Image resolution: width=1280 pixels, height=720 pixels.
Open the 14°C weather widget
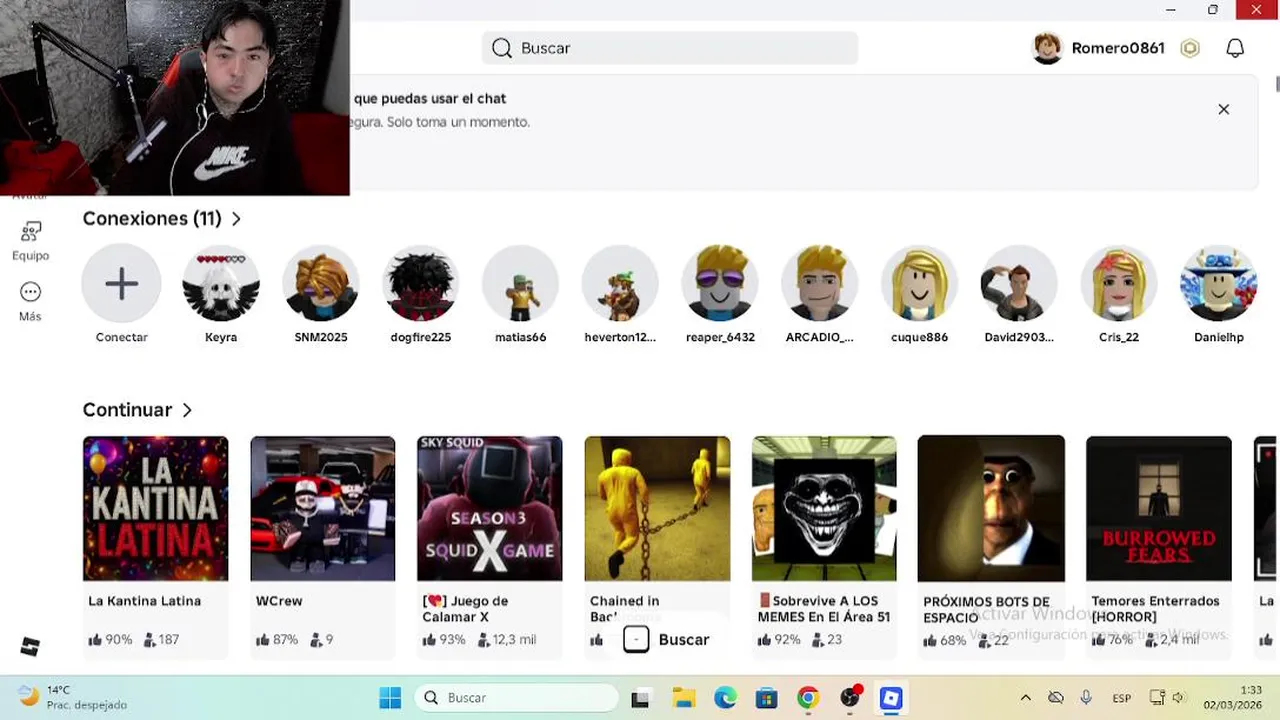[73, 698]
